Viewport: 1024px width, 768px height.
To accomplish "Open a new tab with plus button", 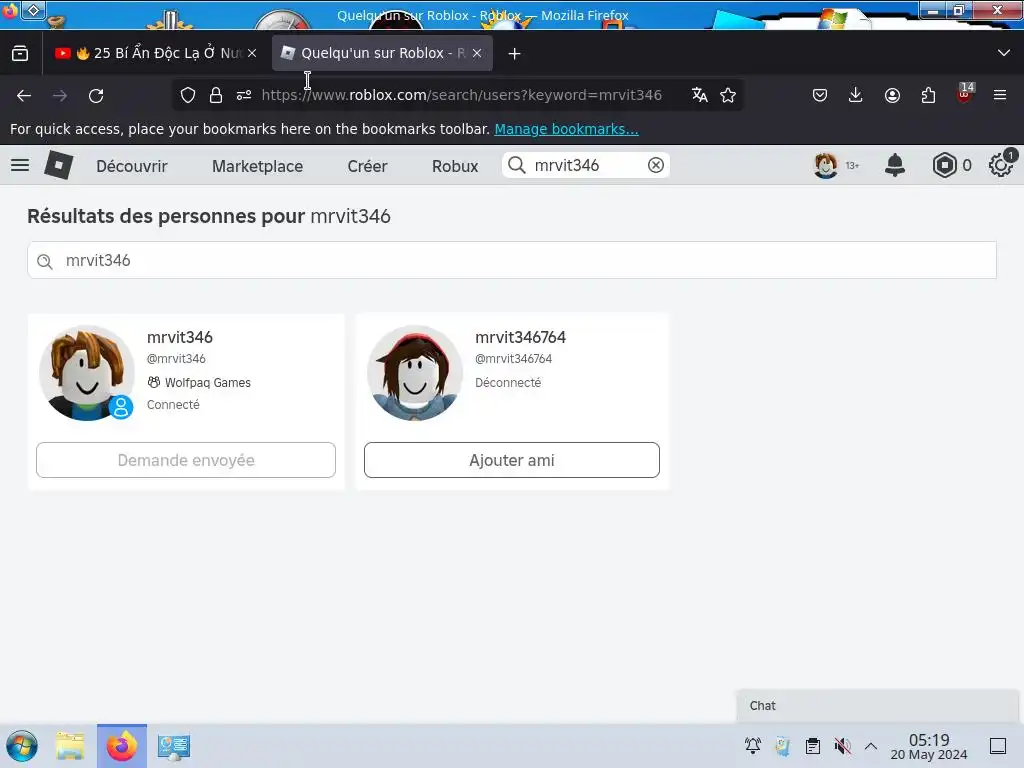I will click(x=515, y=54).
